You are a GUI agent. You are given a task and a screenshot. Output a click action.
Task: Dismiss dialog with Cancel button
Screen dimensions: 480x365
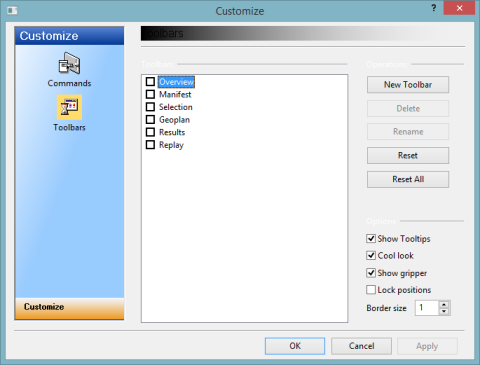[361, 346]
